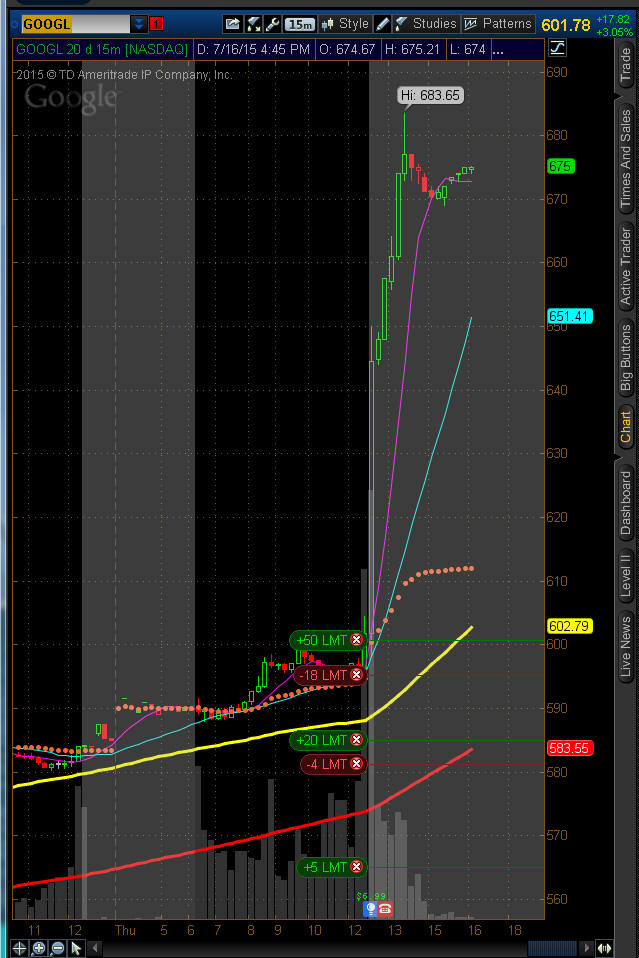This screenshot has width=639, height=958.
Task: Open the Active Trader side tab
Action: pos(626,266)
